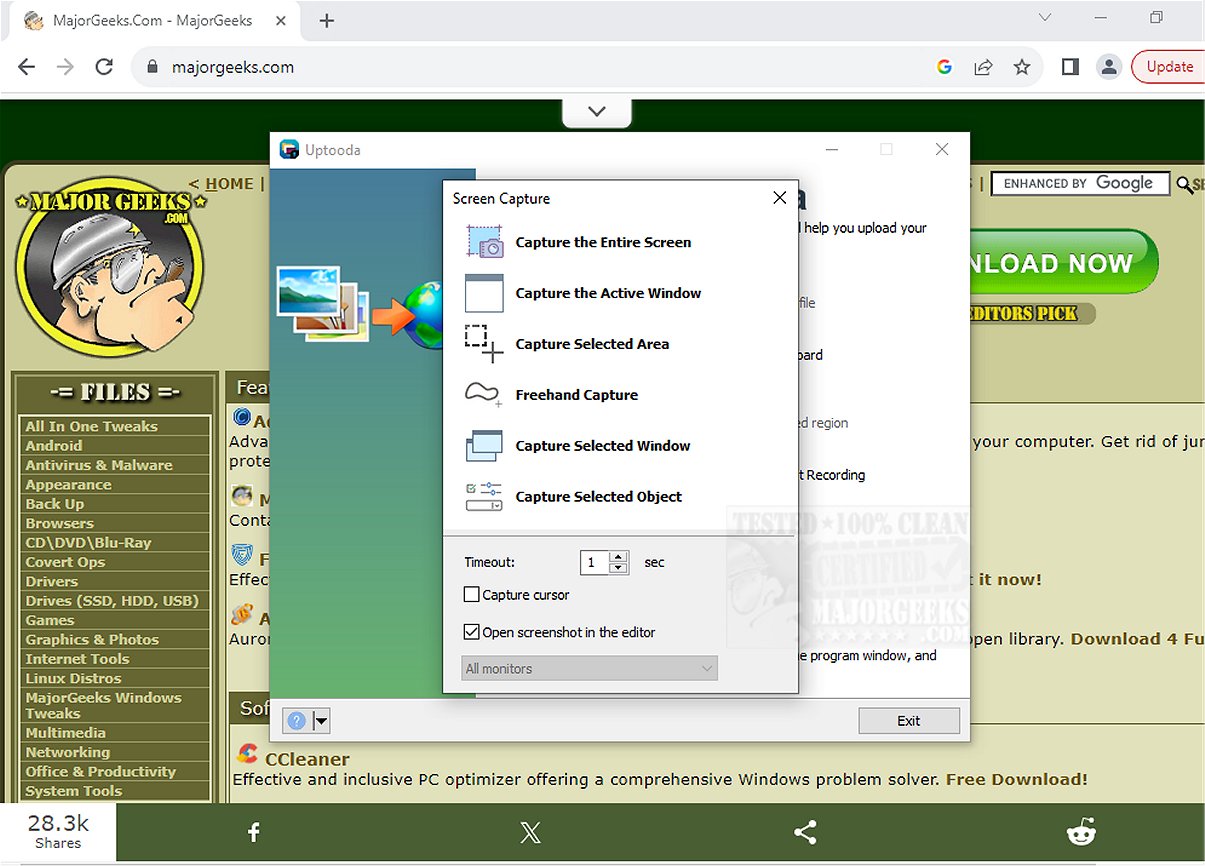Expand the page top chevron toggle

pyautogui.click(x=597, y=112)
